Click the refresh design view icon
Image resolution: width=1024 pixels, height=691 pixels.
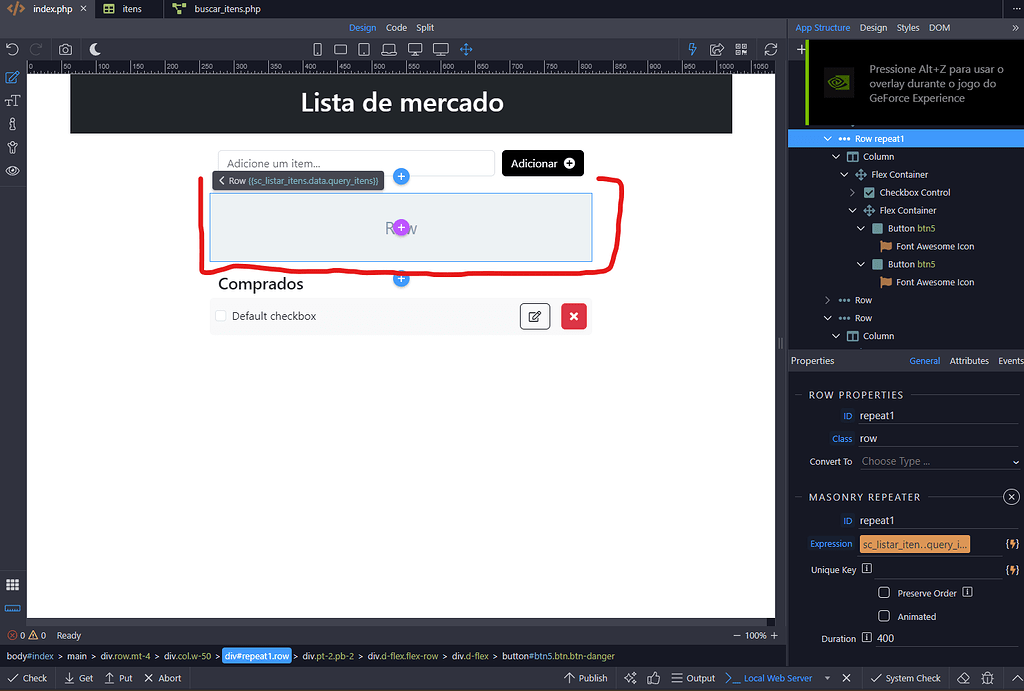[770, 49]
